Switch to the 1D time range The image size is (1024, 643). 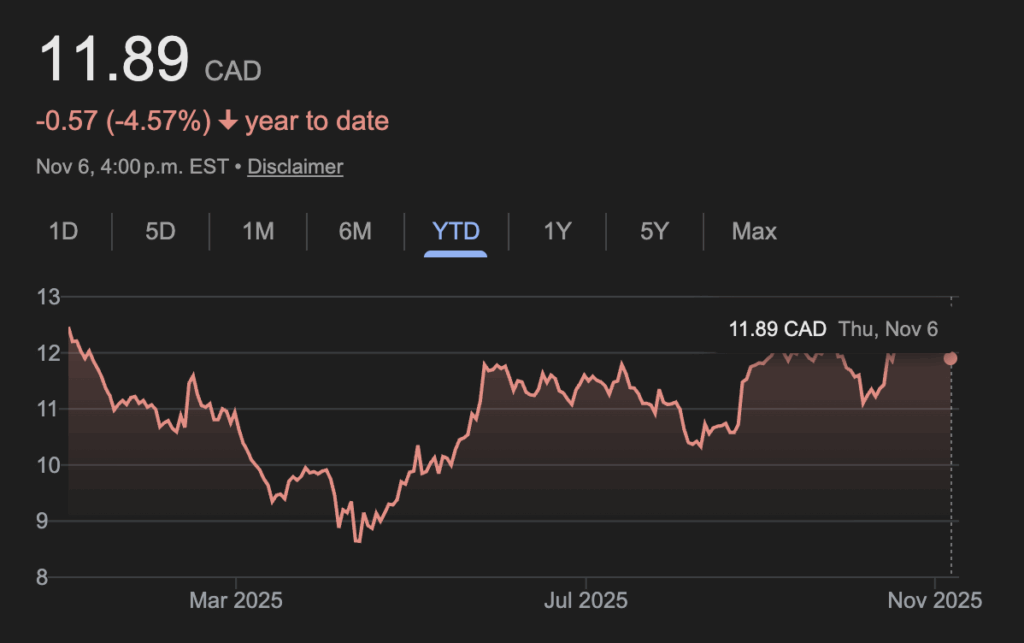[63, 232]
